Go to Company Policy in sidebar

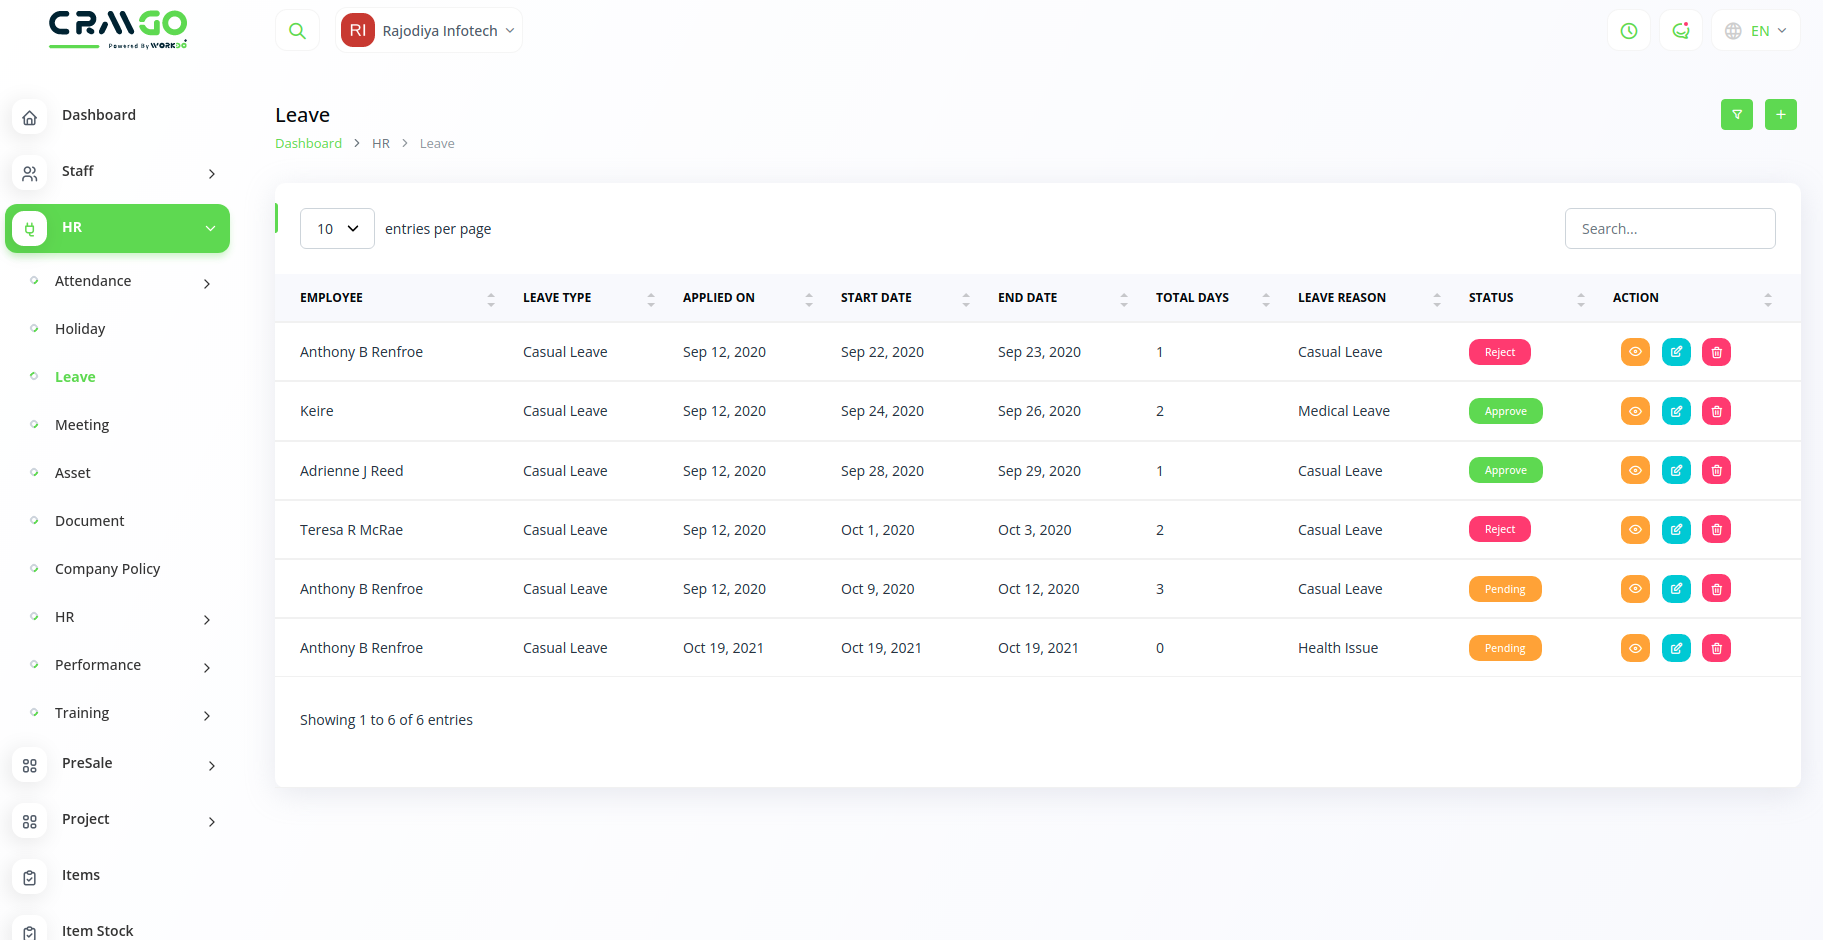[107, 569]
